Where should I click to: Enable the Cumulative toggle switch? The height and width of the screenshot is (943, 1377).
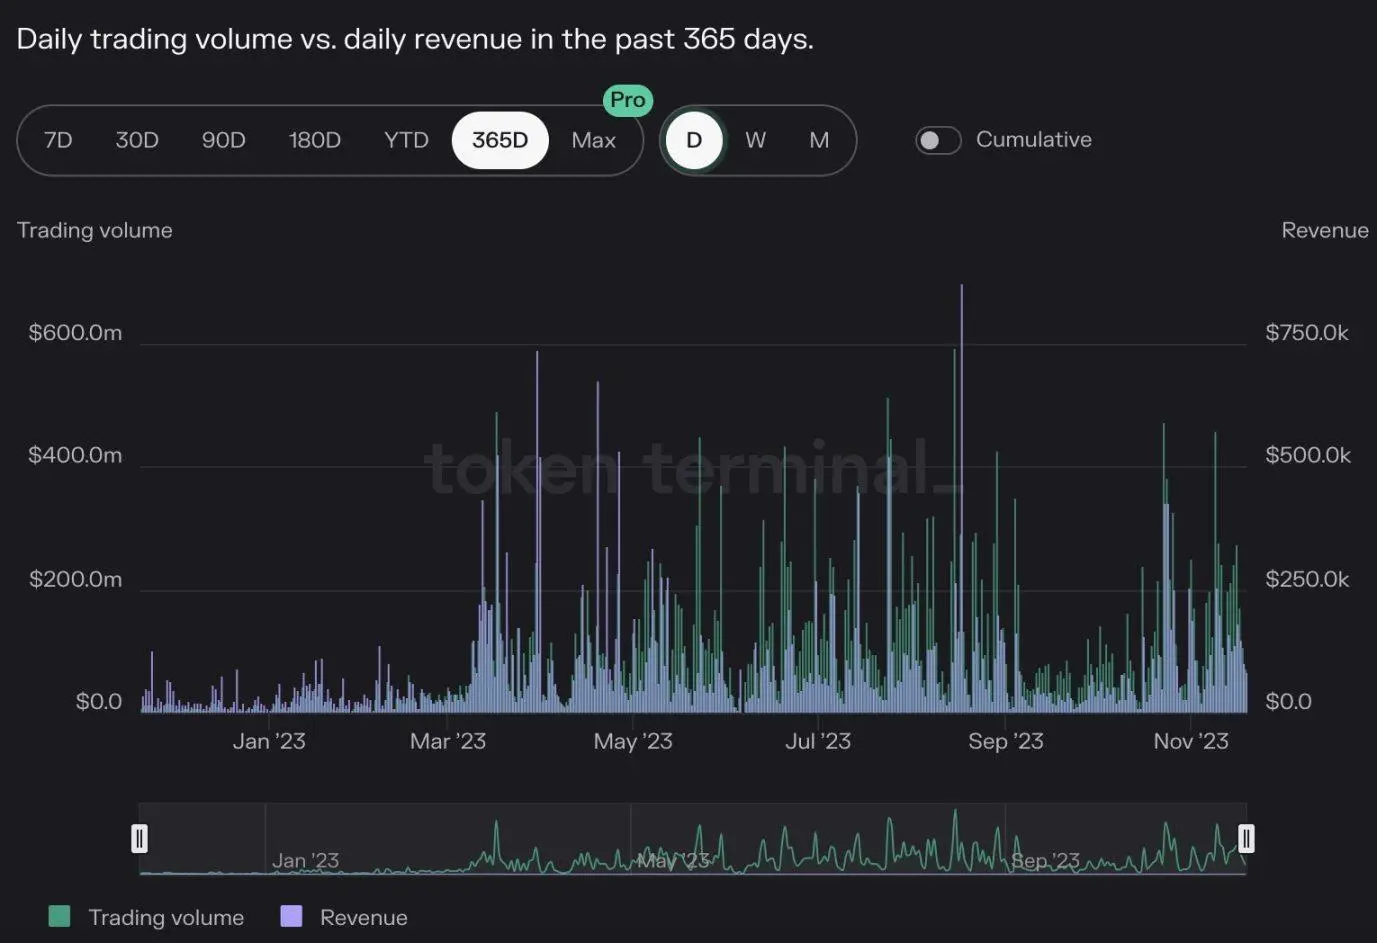tap(938, 140)
